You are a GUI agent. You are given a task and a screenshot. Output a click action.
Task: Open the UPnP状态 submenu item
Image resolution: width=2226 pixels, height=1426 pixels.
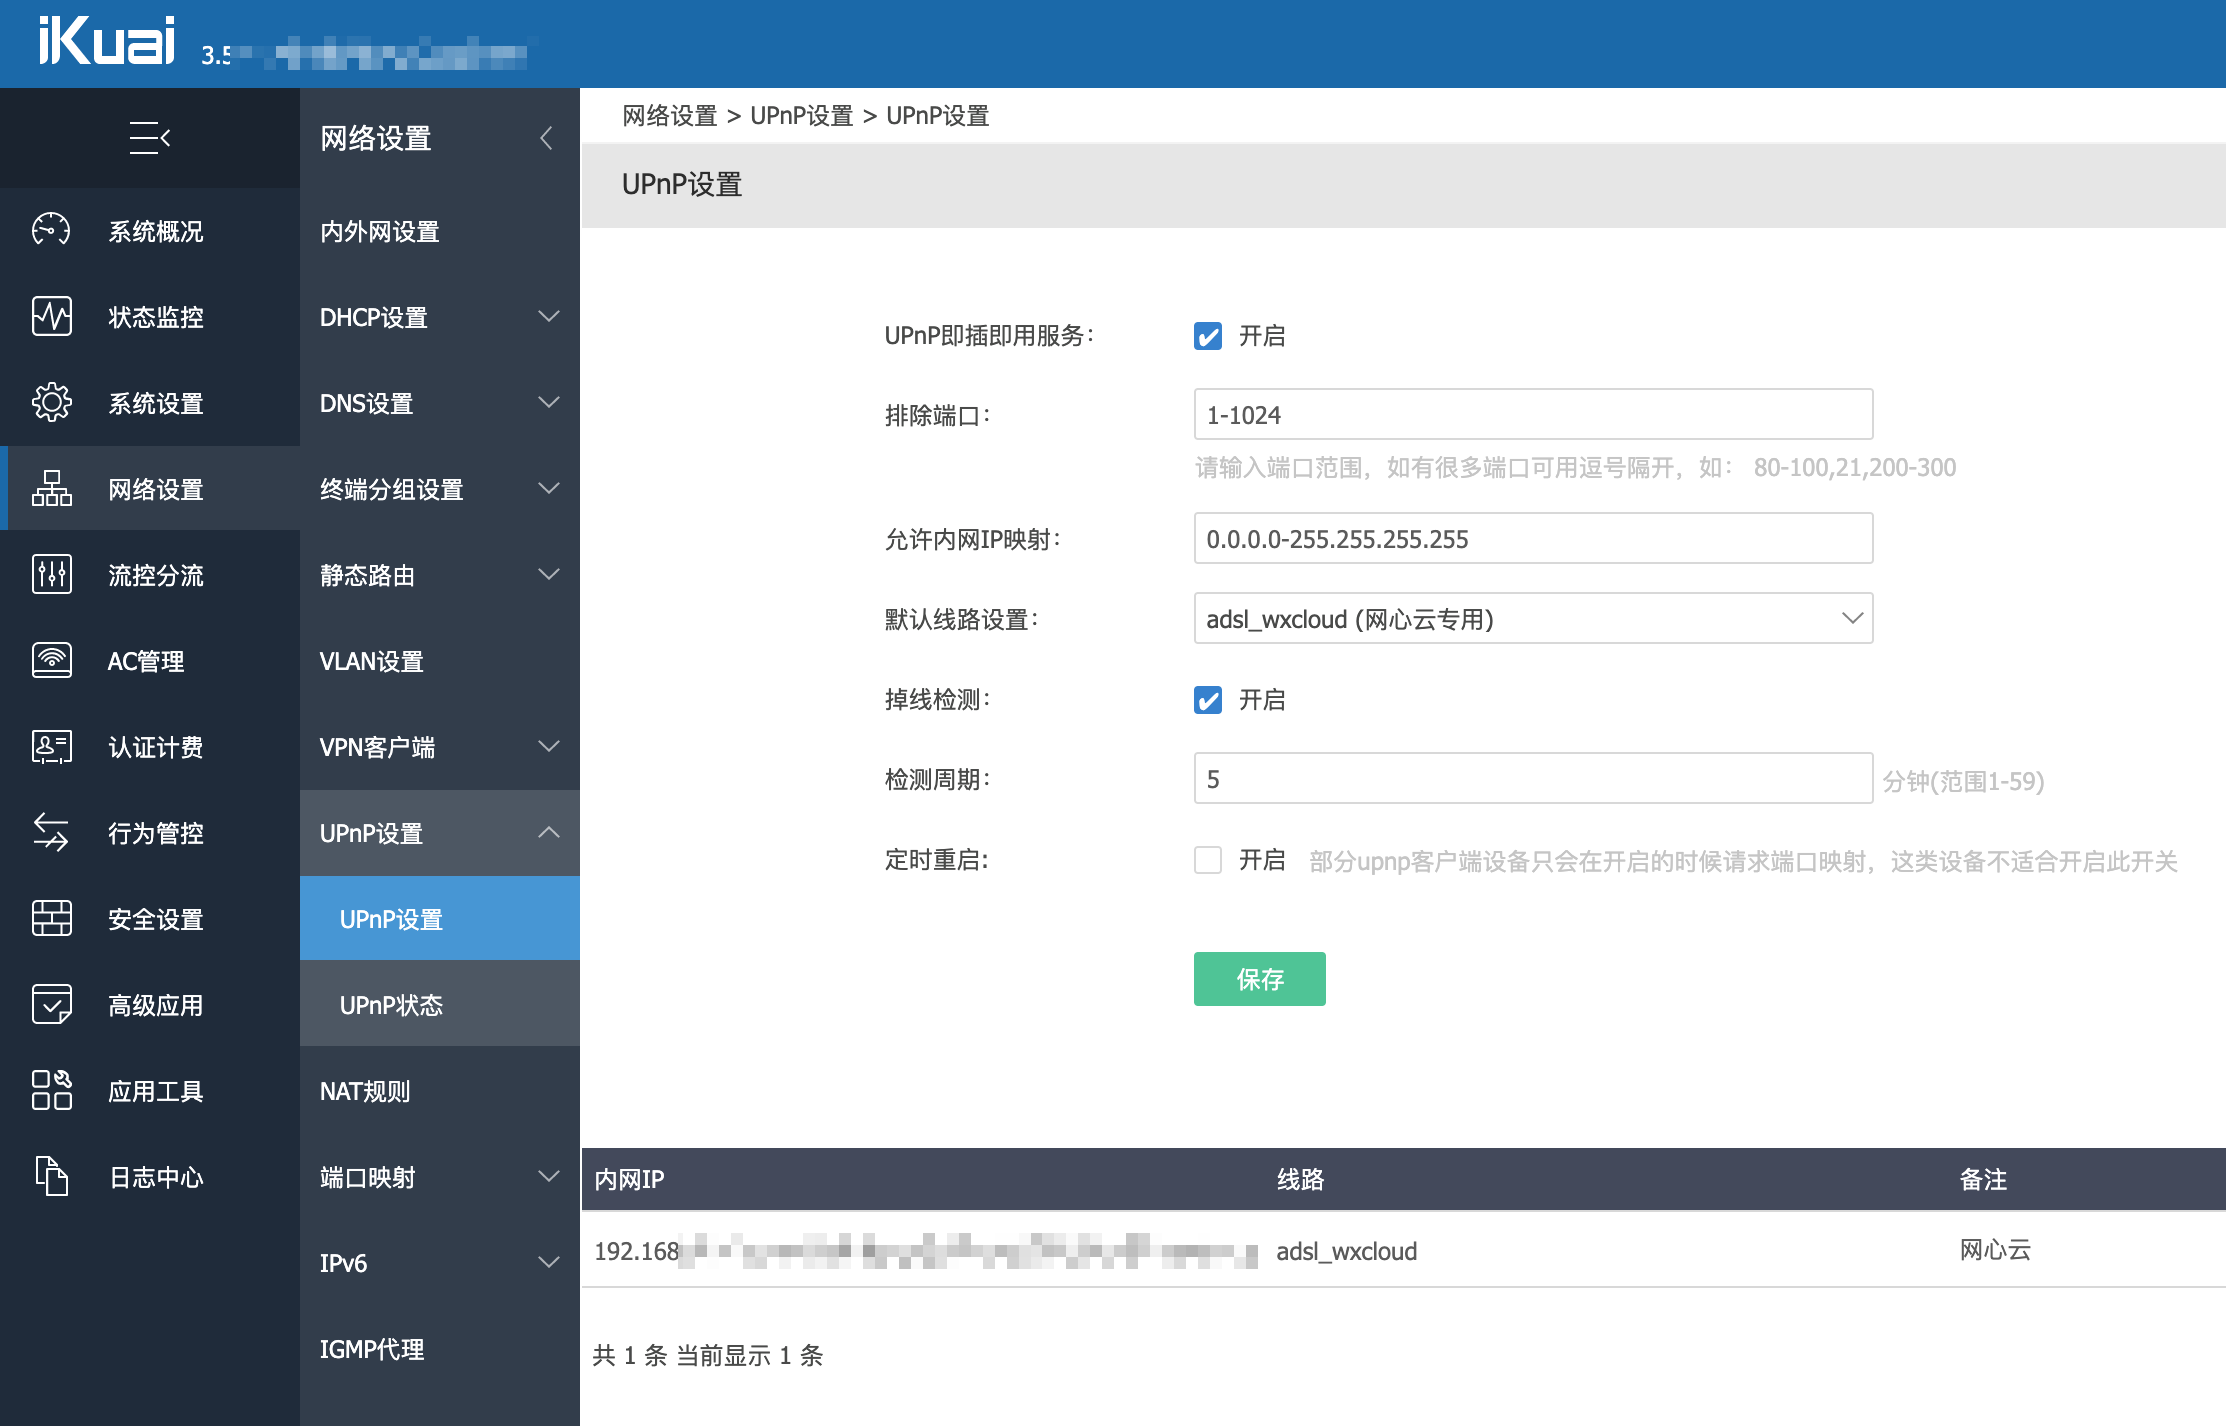point(391,1005)
